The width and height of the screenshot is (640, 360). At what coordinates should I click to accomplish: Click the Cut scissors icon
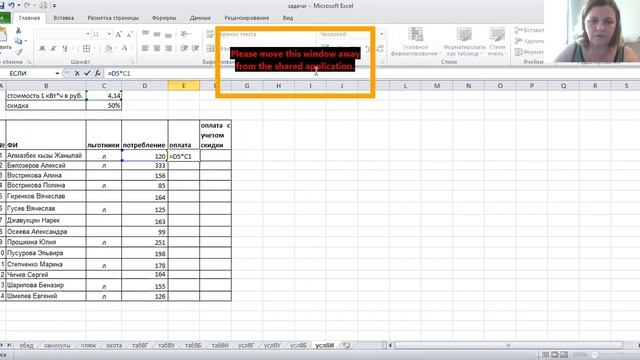click(x=18, y=30)
